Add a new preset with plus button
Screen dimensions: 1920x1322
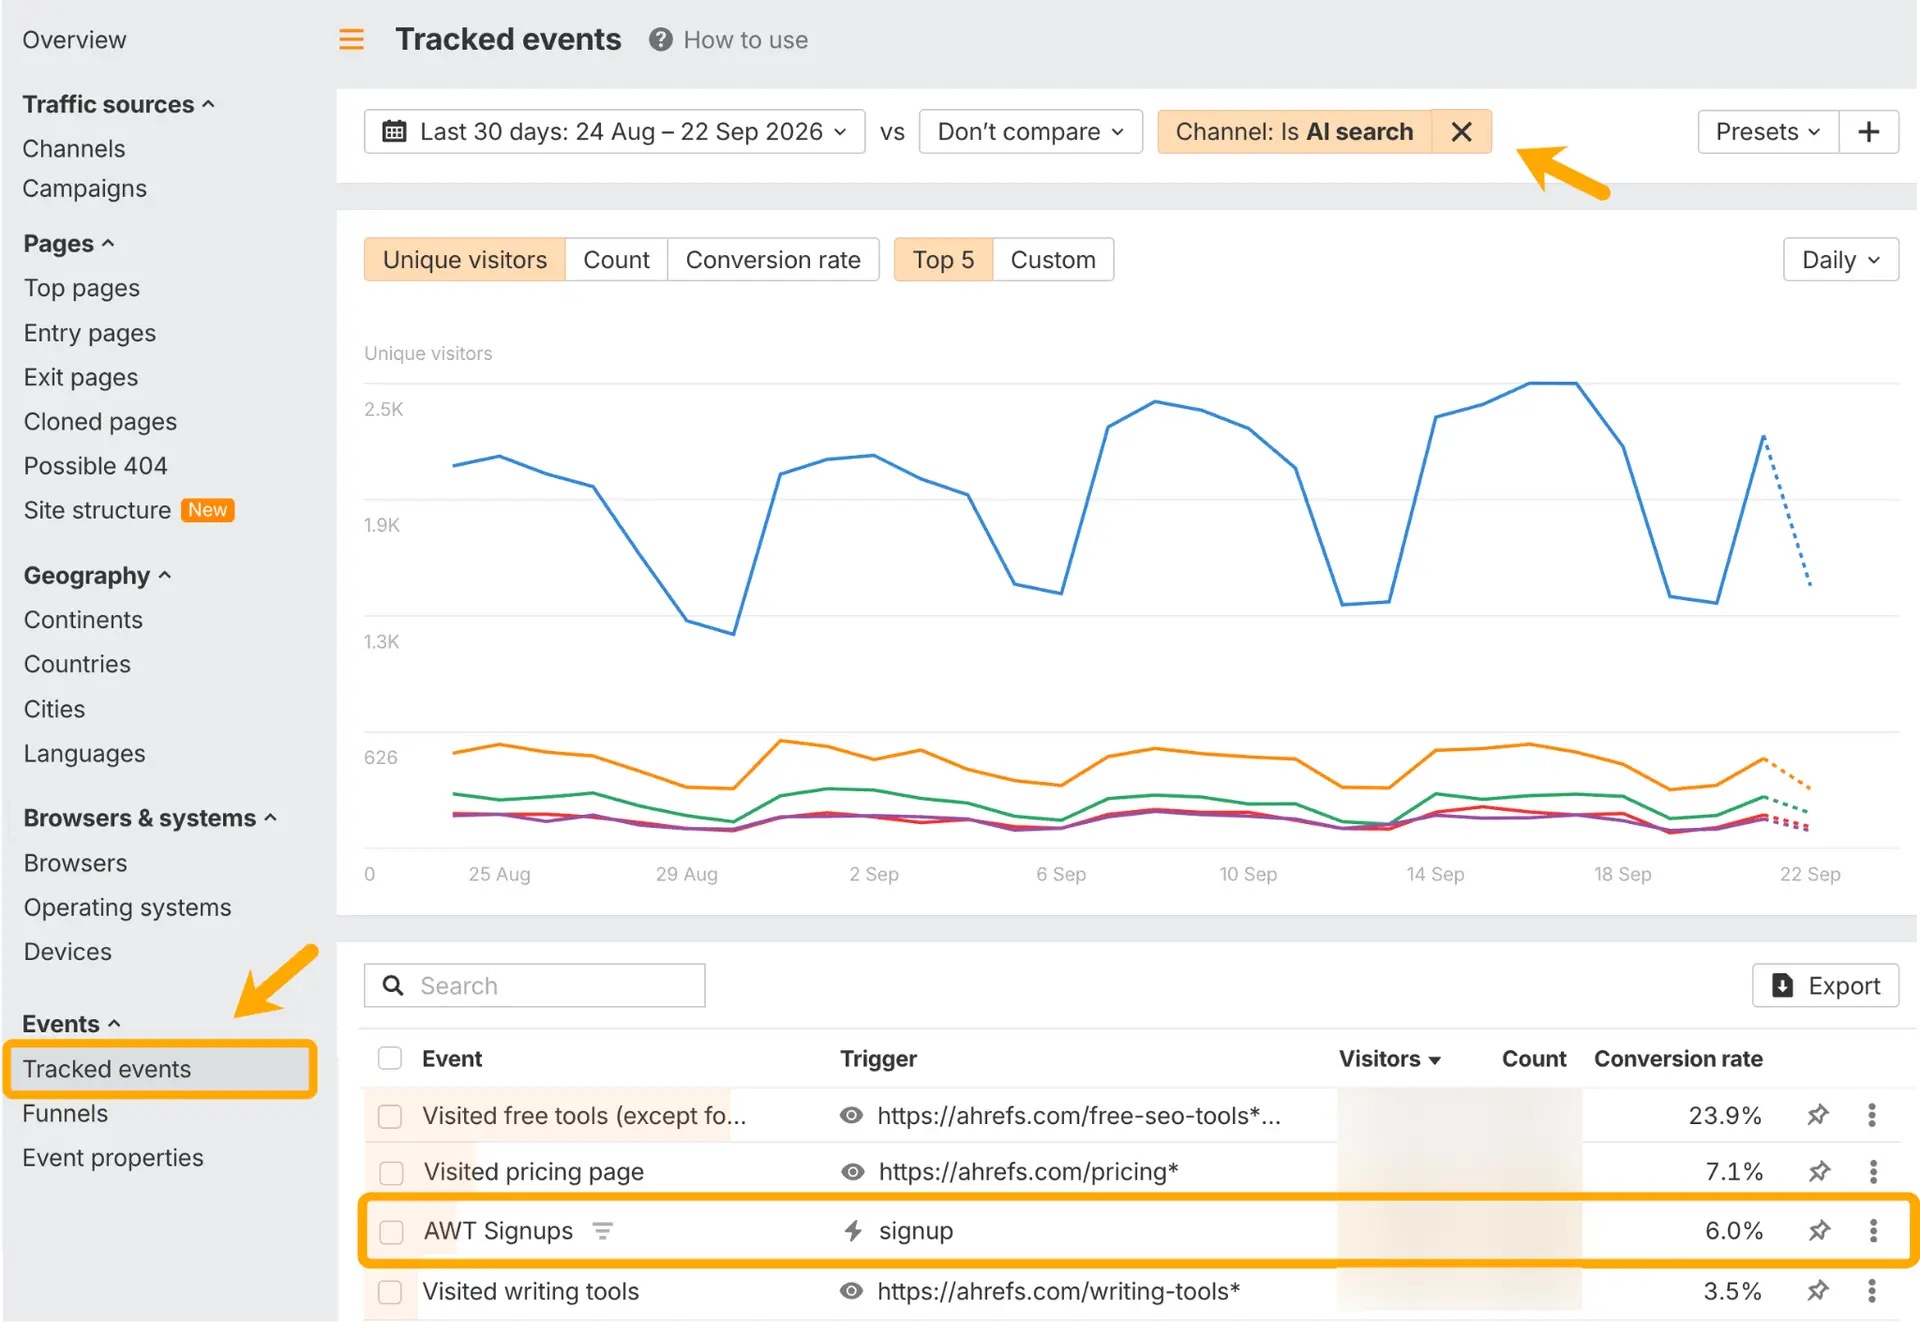click(x=1868, y=132)
